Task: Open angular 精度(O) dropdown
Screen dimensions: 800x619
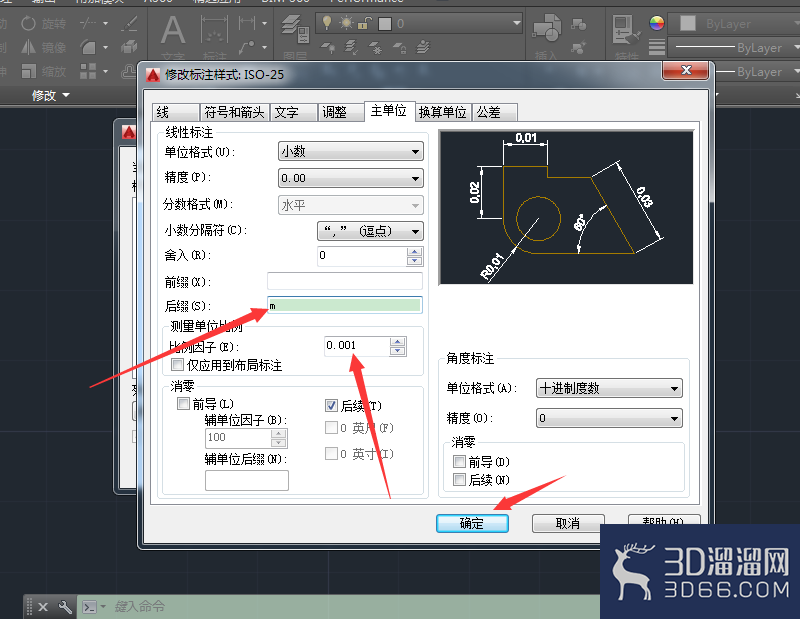Action: pos(609,418)
